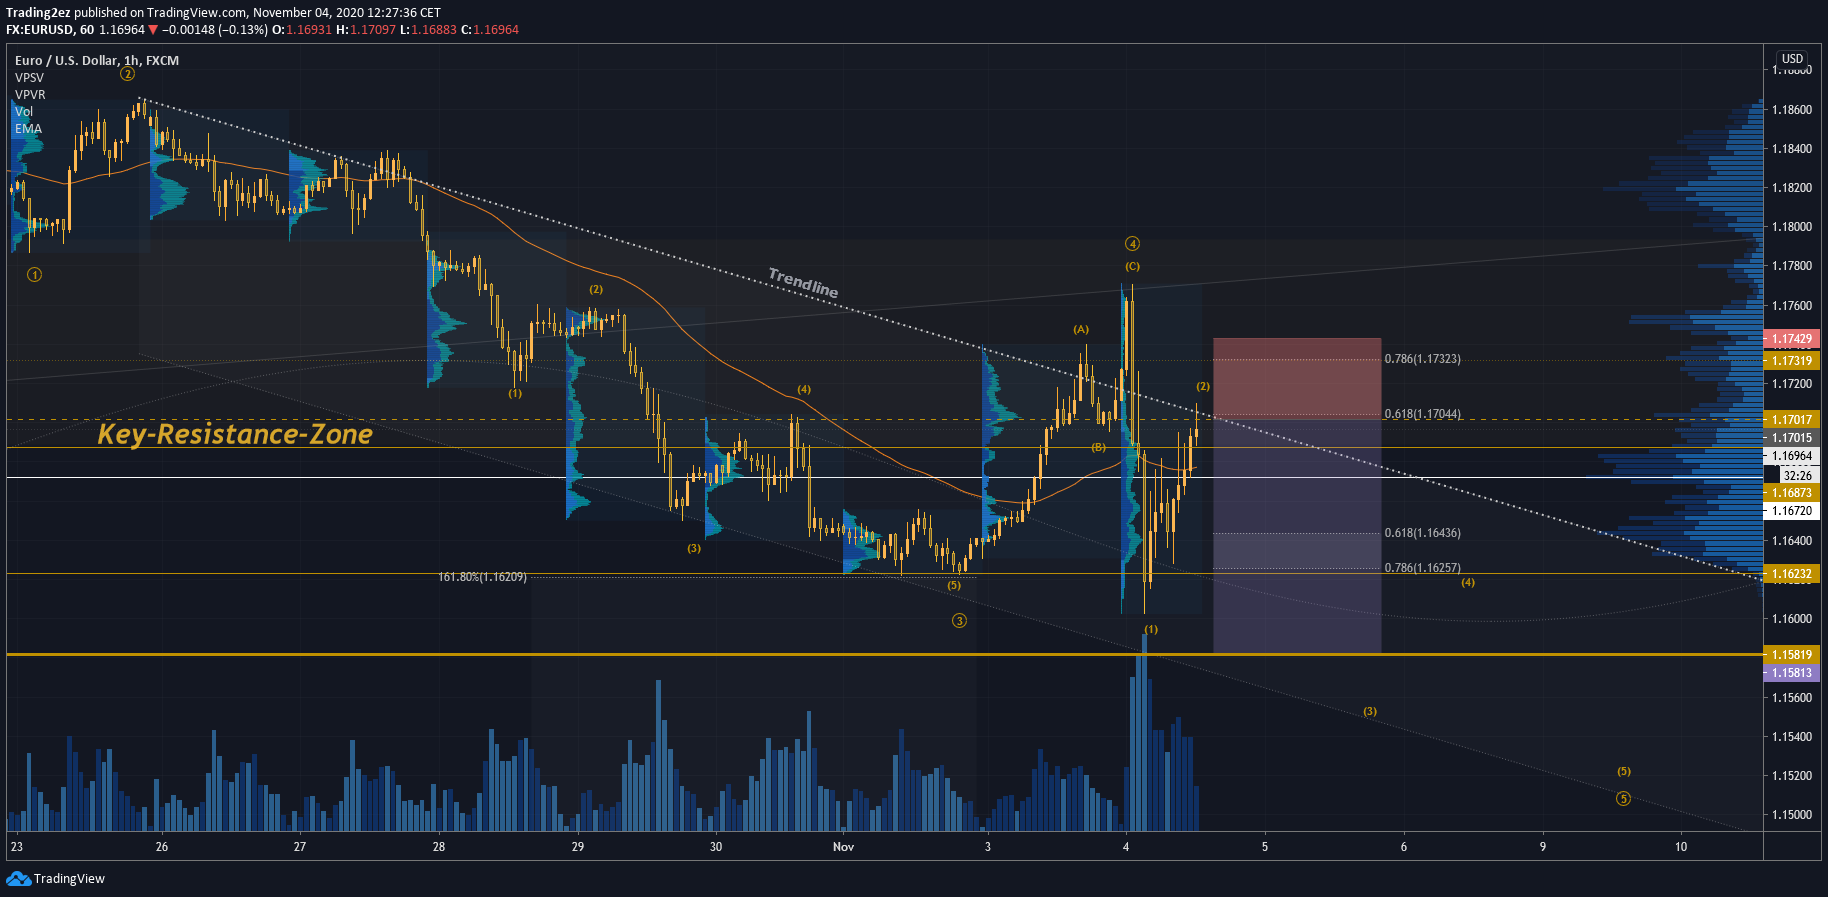Click the FX:EURUSD symbol in header
Screen dimensions: 1828x897
pos(40,30)
